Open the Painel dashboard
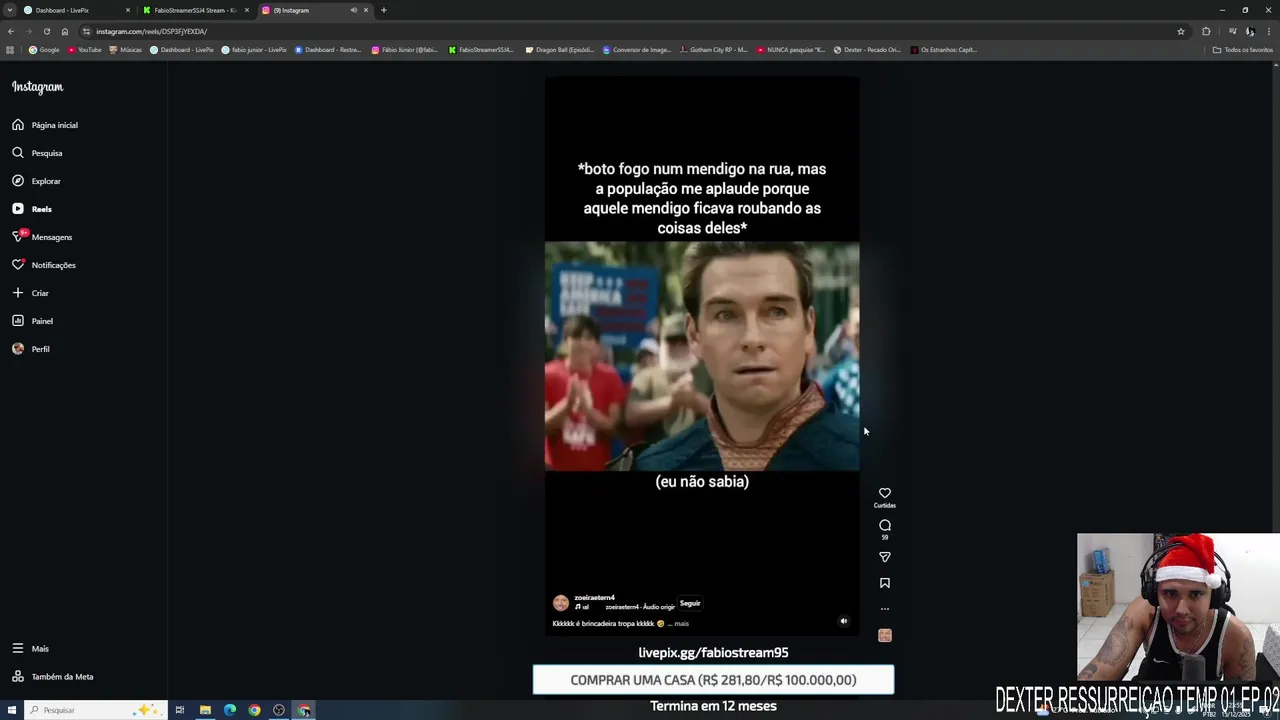The width and height of the screenshot is (1280, 720). [33, 321]
